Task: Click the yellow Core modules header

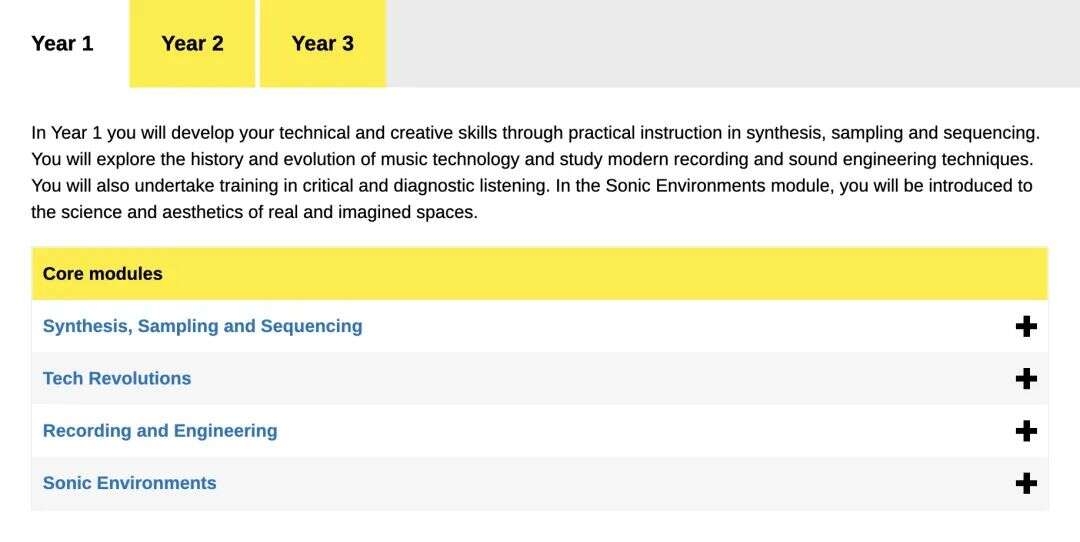Action: coord(540,274)
